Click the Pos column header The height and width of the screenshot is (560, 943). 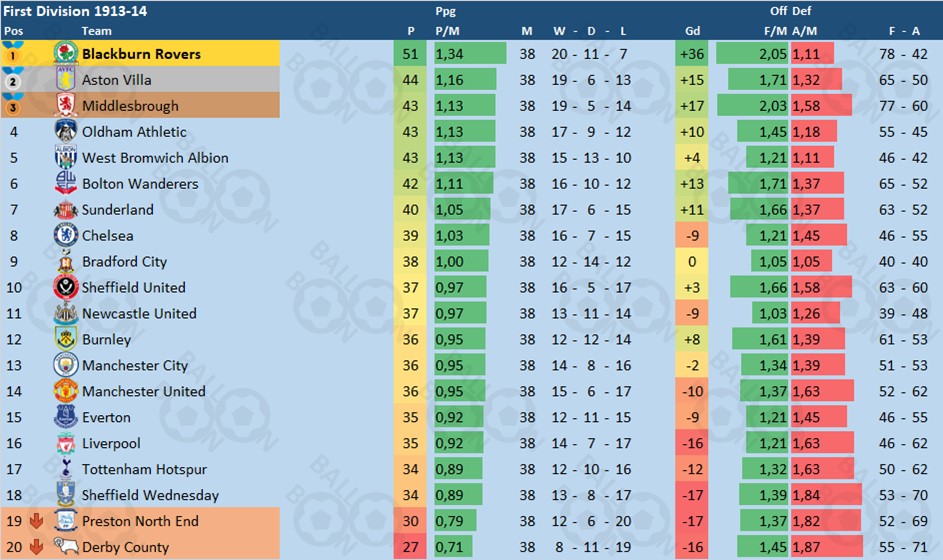pos(13,31)
